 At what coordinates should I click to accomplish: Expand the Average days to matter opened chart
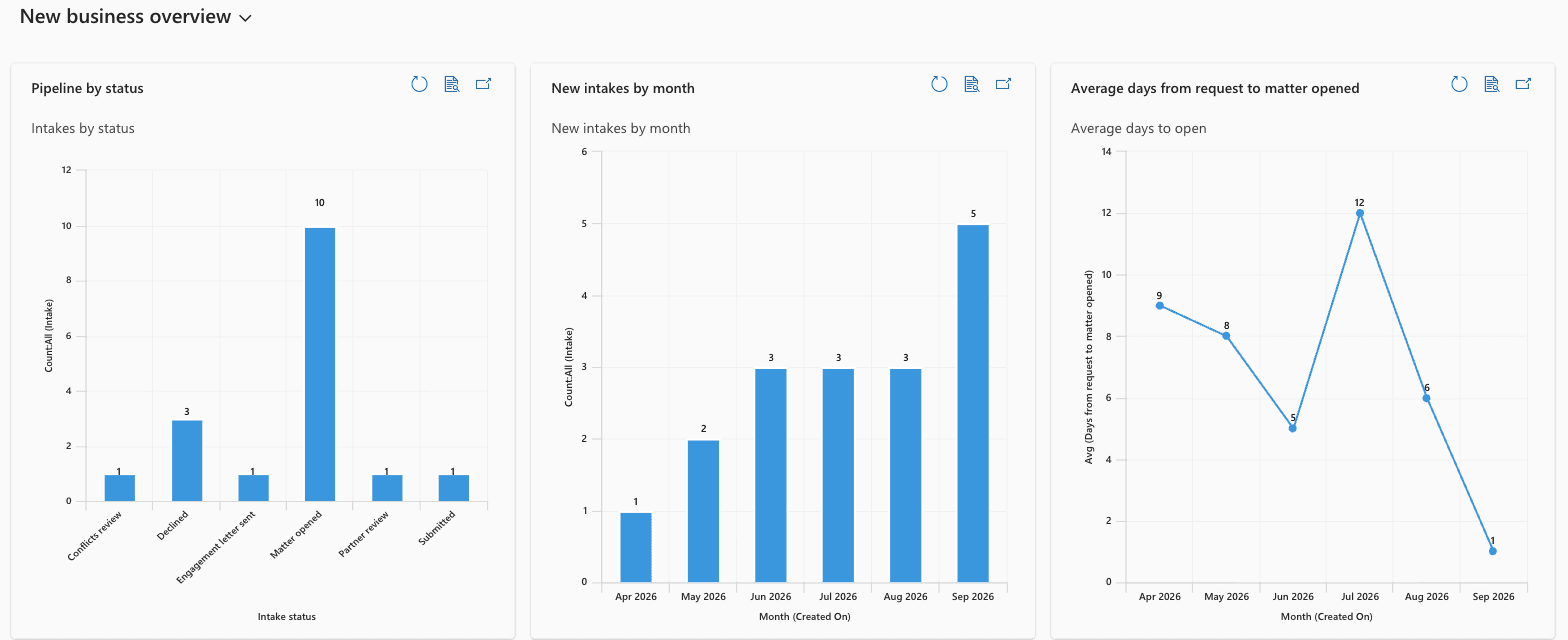1524,85
